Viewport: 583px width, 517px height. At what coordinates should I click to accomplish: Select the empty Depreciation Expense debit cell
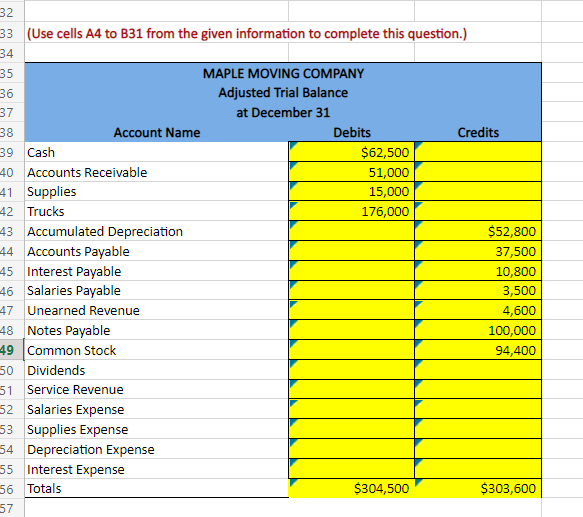tap(351, 449)
